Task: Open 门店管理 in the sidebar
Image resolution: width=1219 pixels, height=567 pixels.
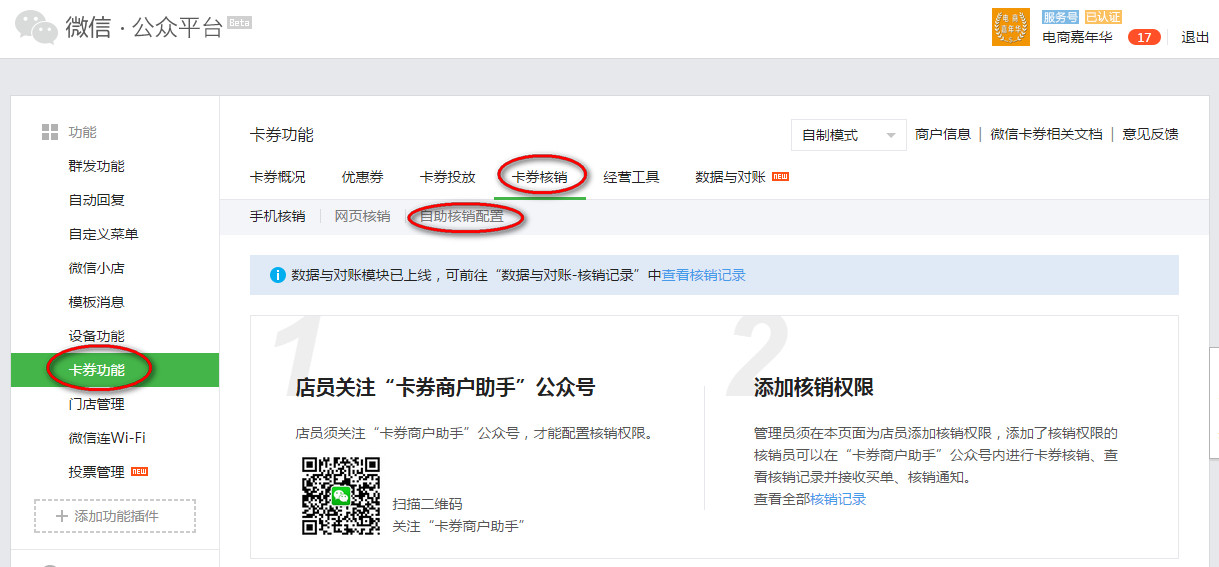Action: 97,404
